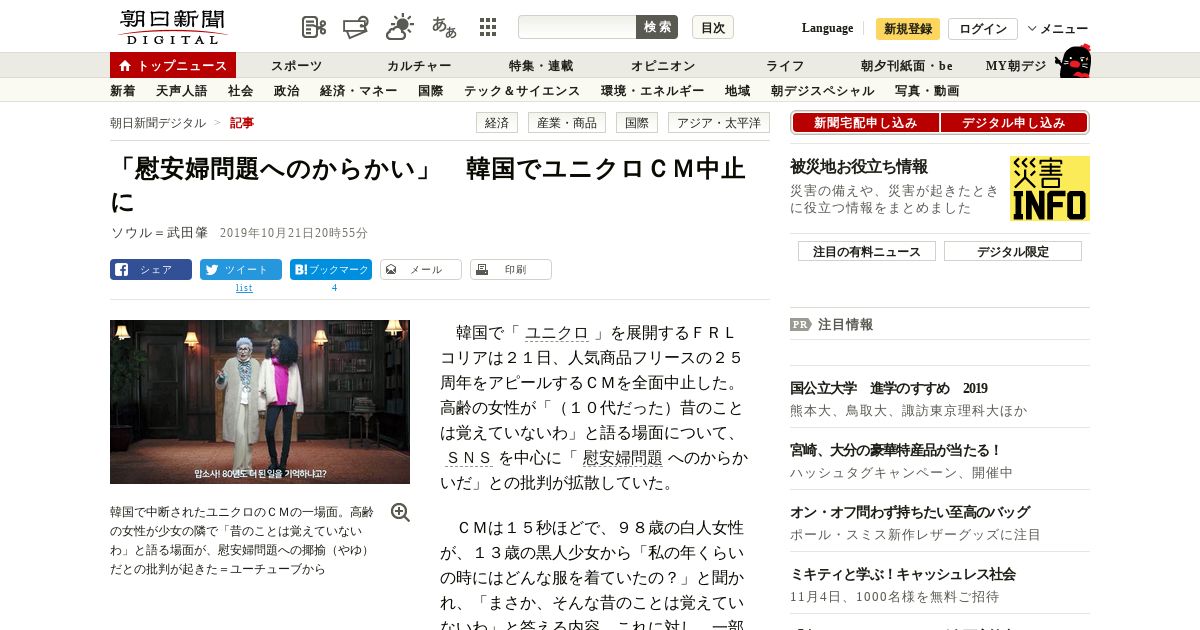Click 新聞宅配申し込み button

point(865,123)
